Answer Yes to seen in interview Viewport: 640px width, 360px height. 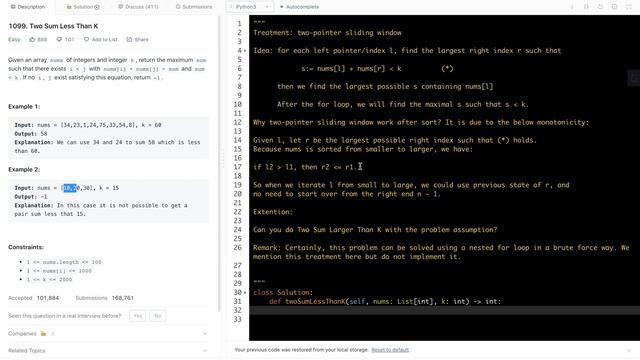tap(138, 316)
